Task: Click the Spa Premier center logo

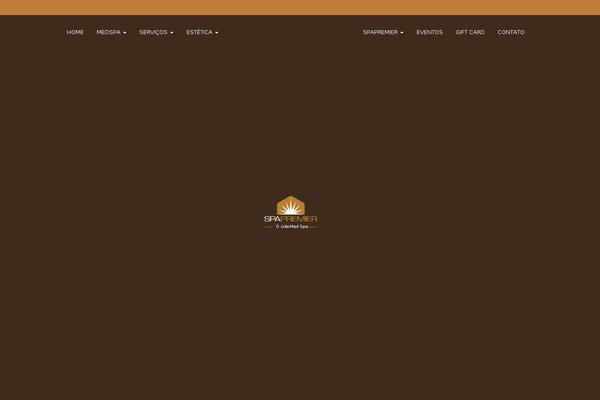Action: pos(290,212)
